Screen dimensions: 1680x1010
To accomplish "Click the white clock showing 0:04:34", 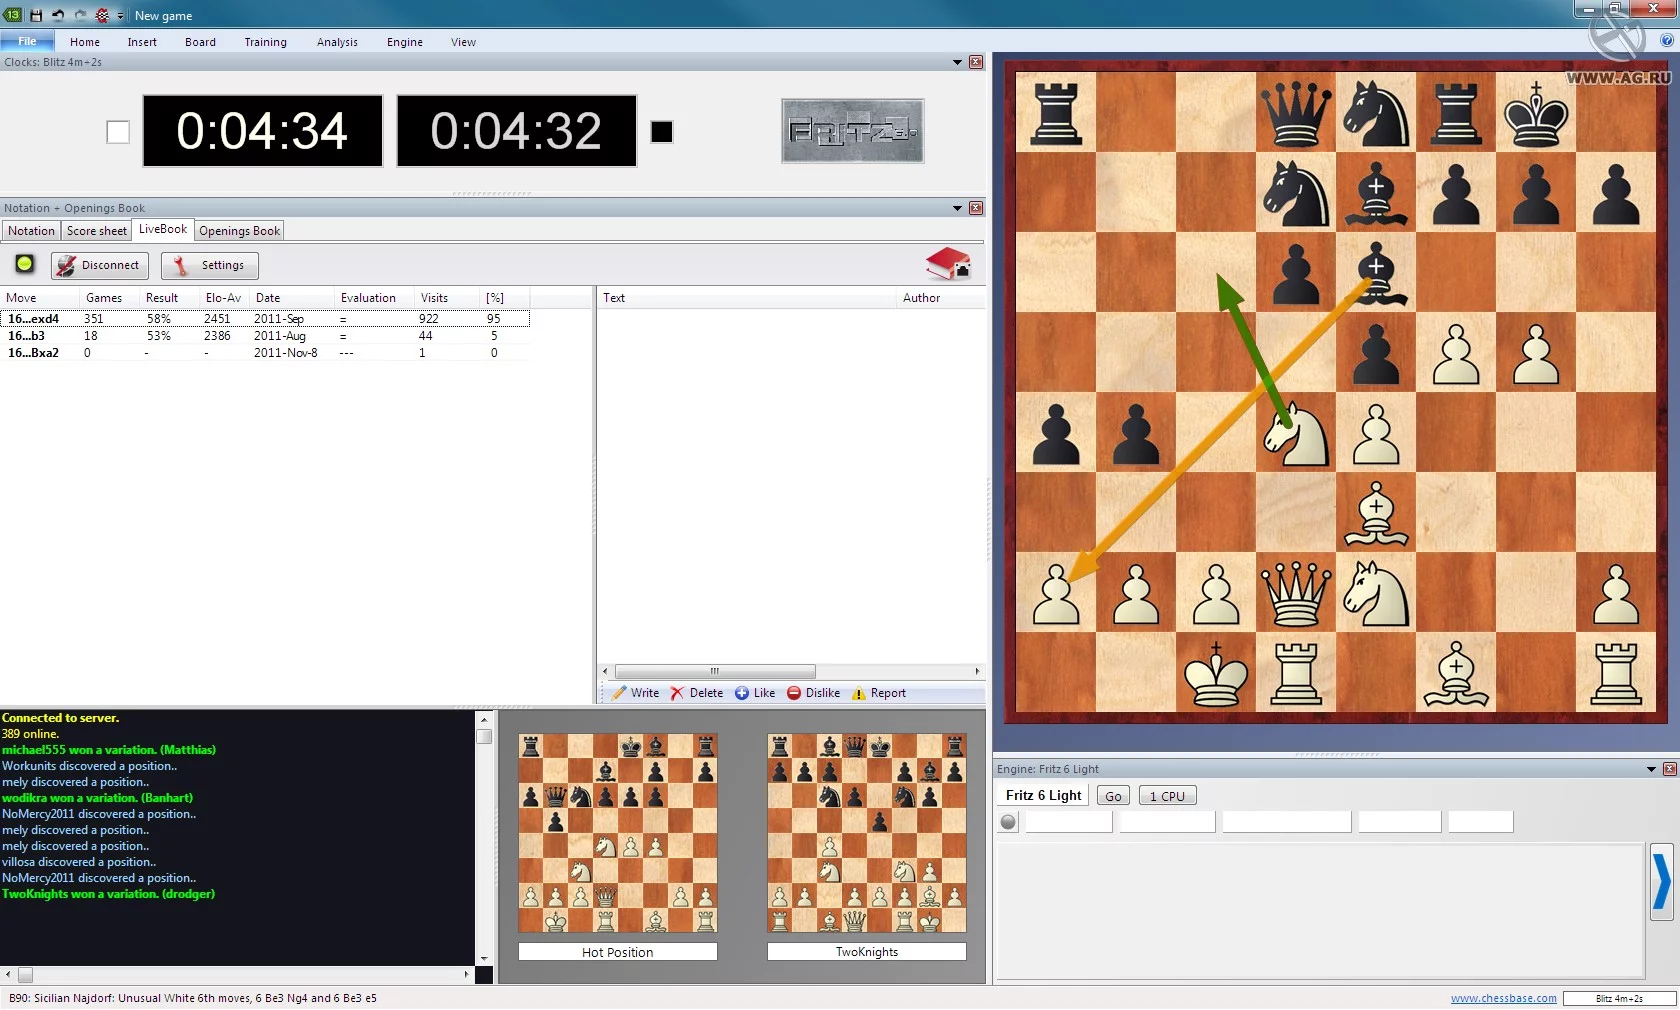I will pyautogui.click(x=263, y=131).
